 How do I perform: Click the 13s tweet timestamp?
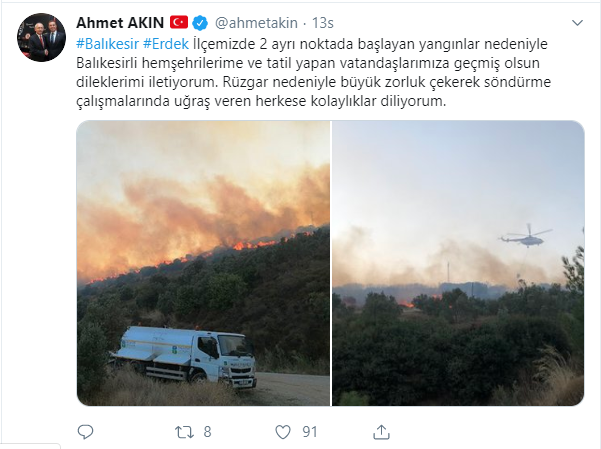point(322,23)
